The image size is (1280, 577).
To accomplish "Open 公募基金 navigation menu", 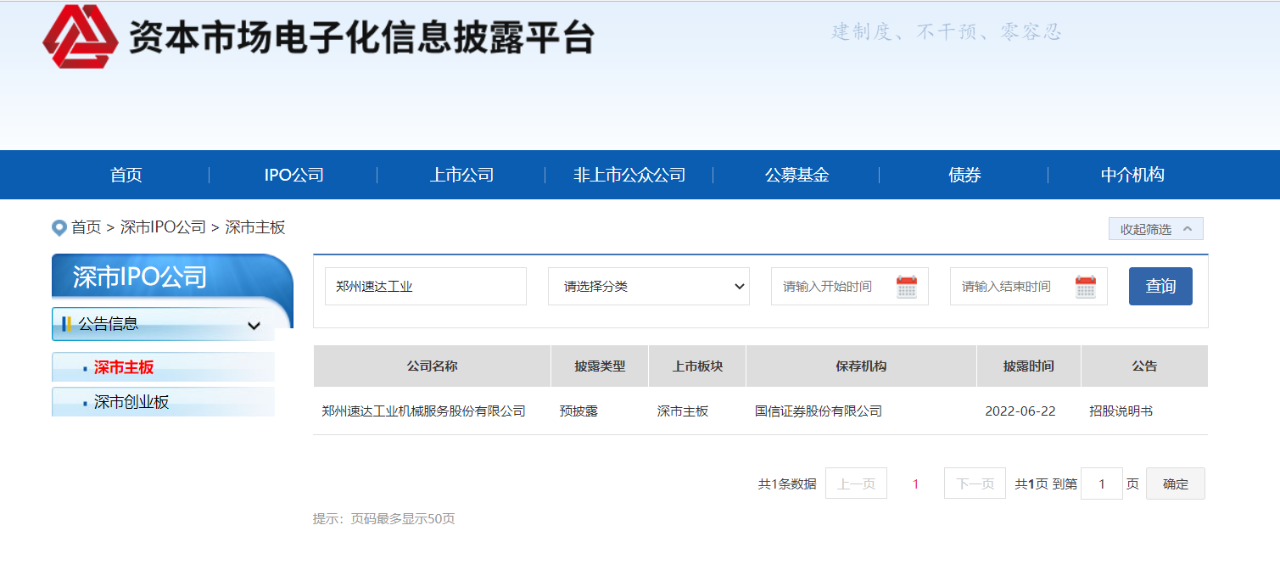I will (x=797, y=175).
